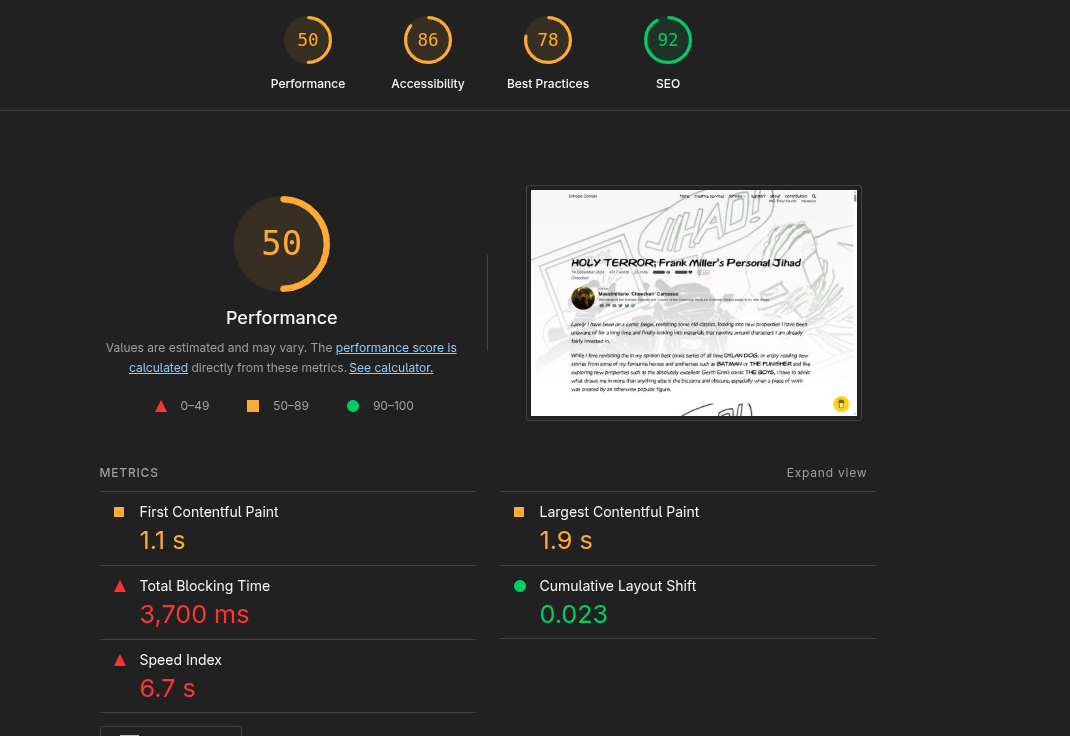Click the First Contentful Paint orange square marker
Image resolution: width=1070 pixels, height=736 pixels.
point(119,511)
